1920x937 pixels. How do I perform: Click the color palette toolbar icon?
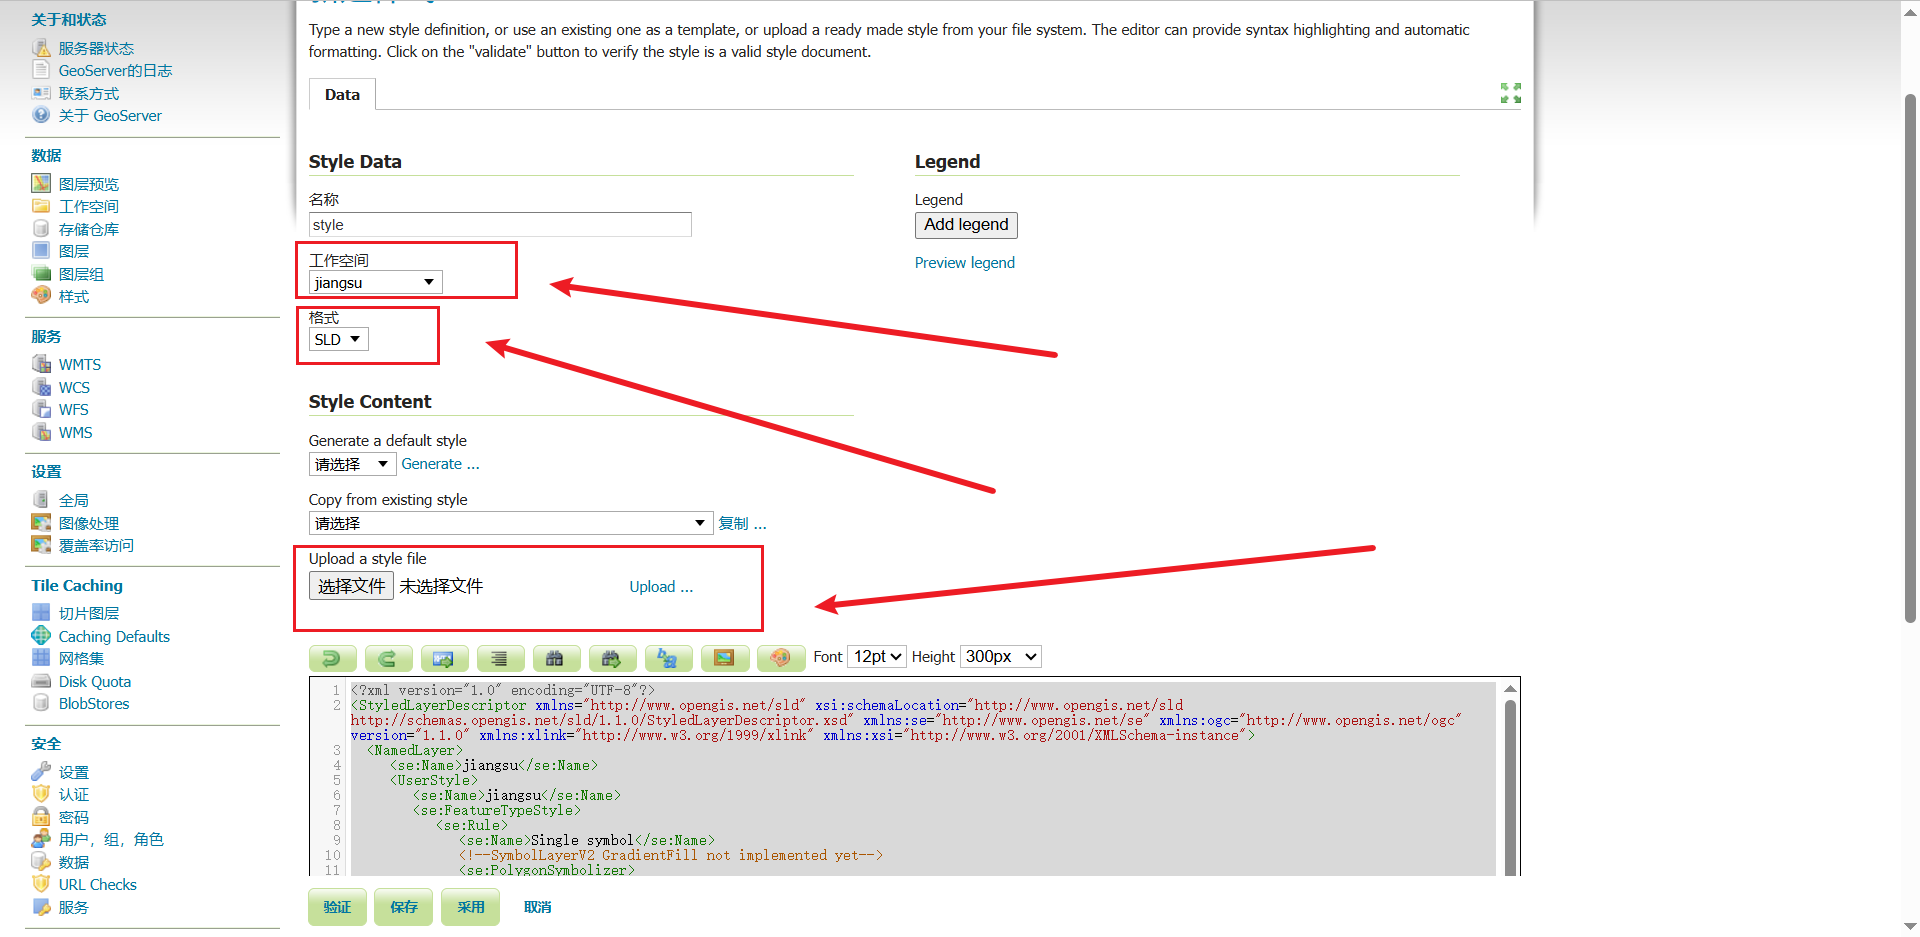(x=780, y=657)
